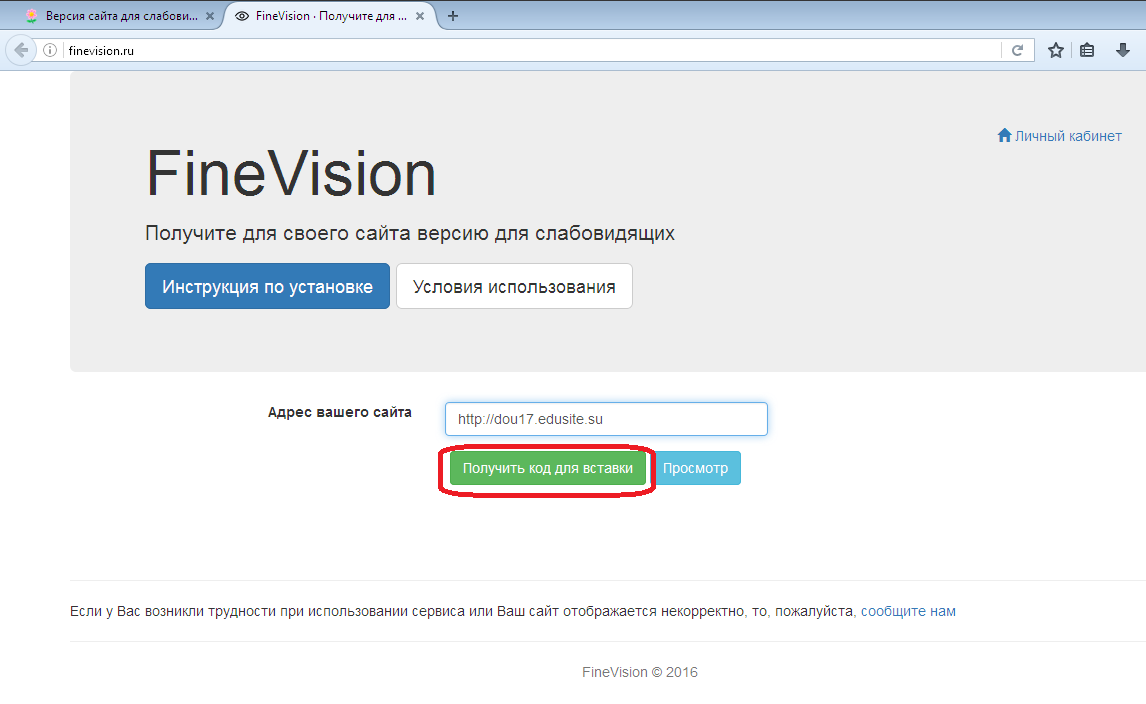
Task: Open 'Условия использования' button
Action: pyautogui.click(x=515, y=286)
